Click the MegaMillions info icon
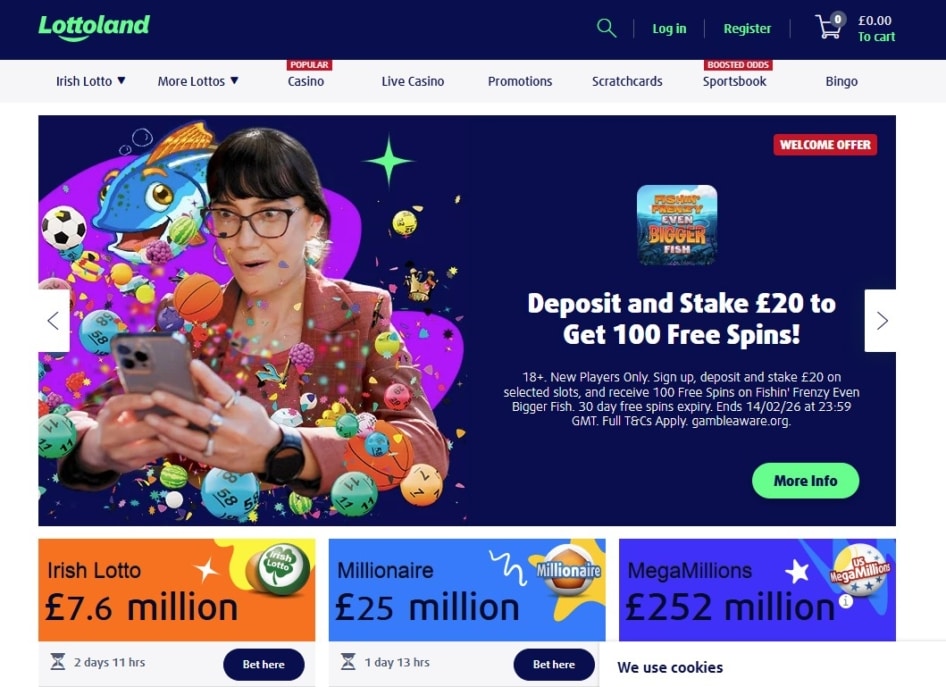Image resolution: width=946 pixels, height=687 pixels. [x=846, y=601]
